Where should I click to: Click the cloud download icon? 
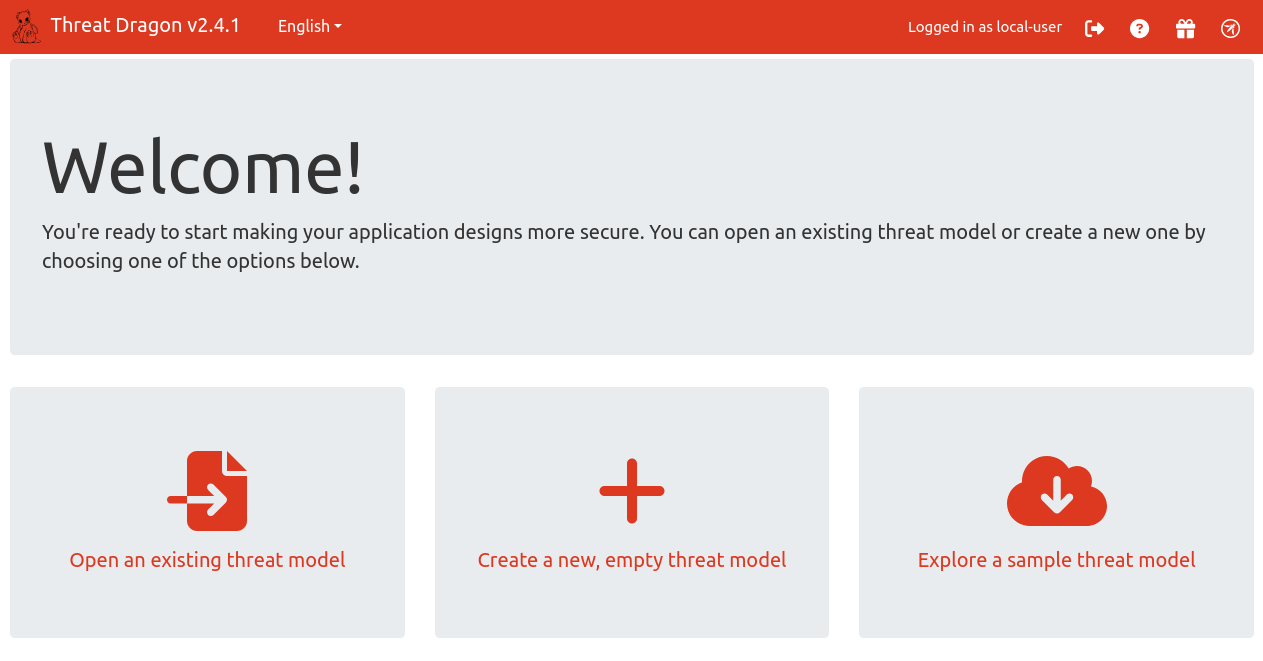tap(1056, 491)
